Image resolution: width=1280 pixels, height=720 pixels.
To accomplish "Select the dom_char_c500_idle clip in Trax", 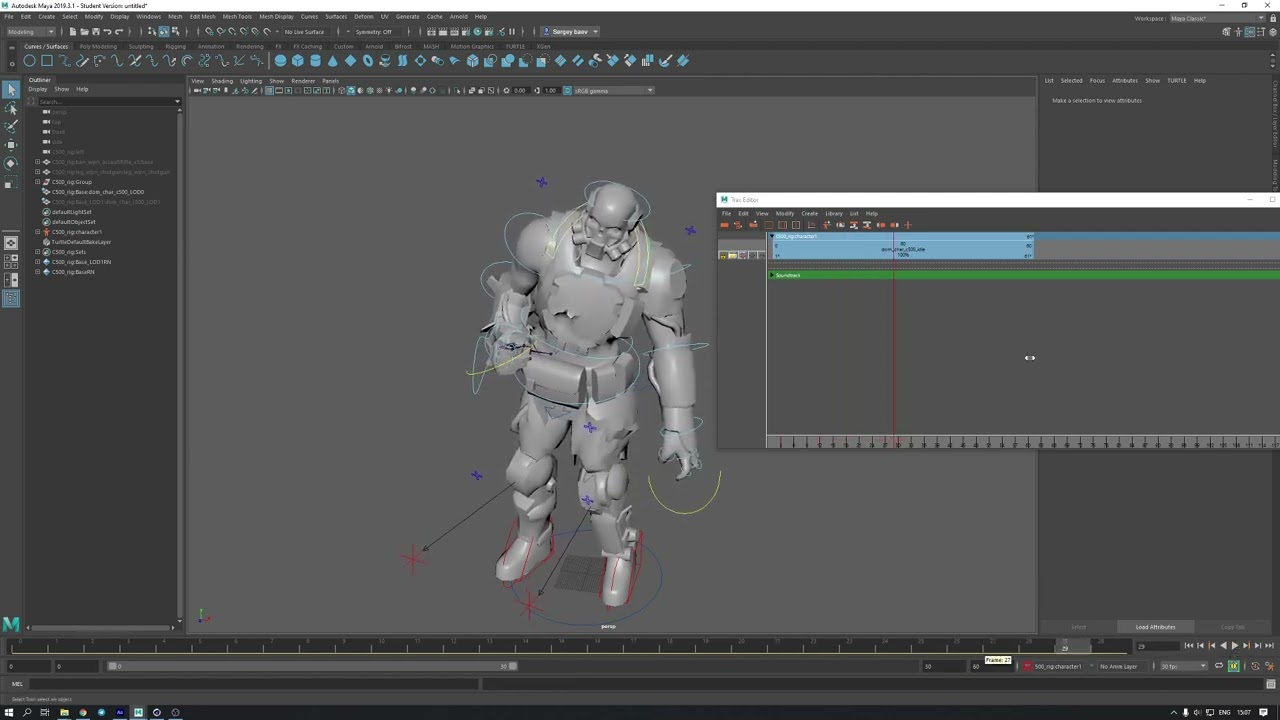I will (903, 249).
